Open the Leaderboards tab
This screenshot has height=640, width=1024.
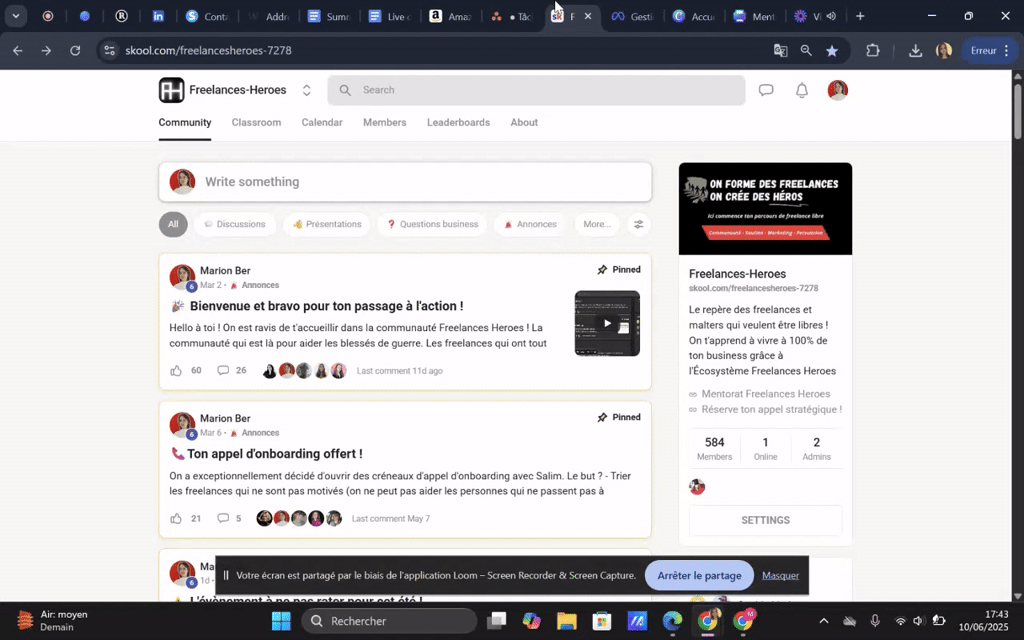[x=458, y=122]
